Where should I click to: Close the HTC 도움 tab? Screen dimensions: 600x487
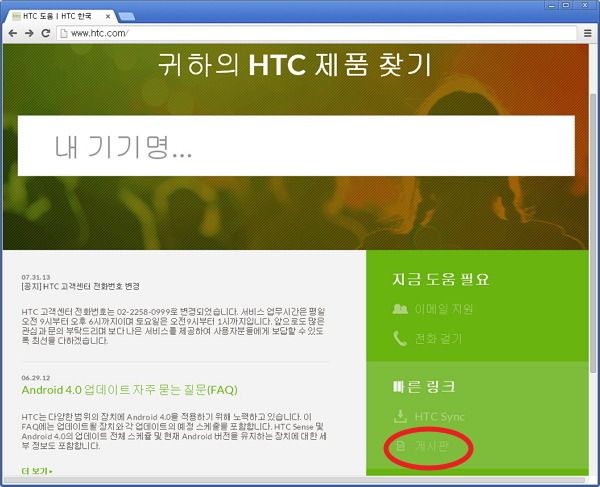[108, 16]
